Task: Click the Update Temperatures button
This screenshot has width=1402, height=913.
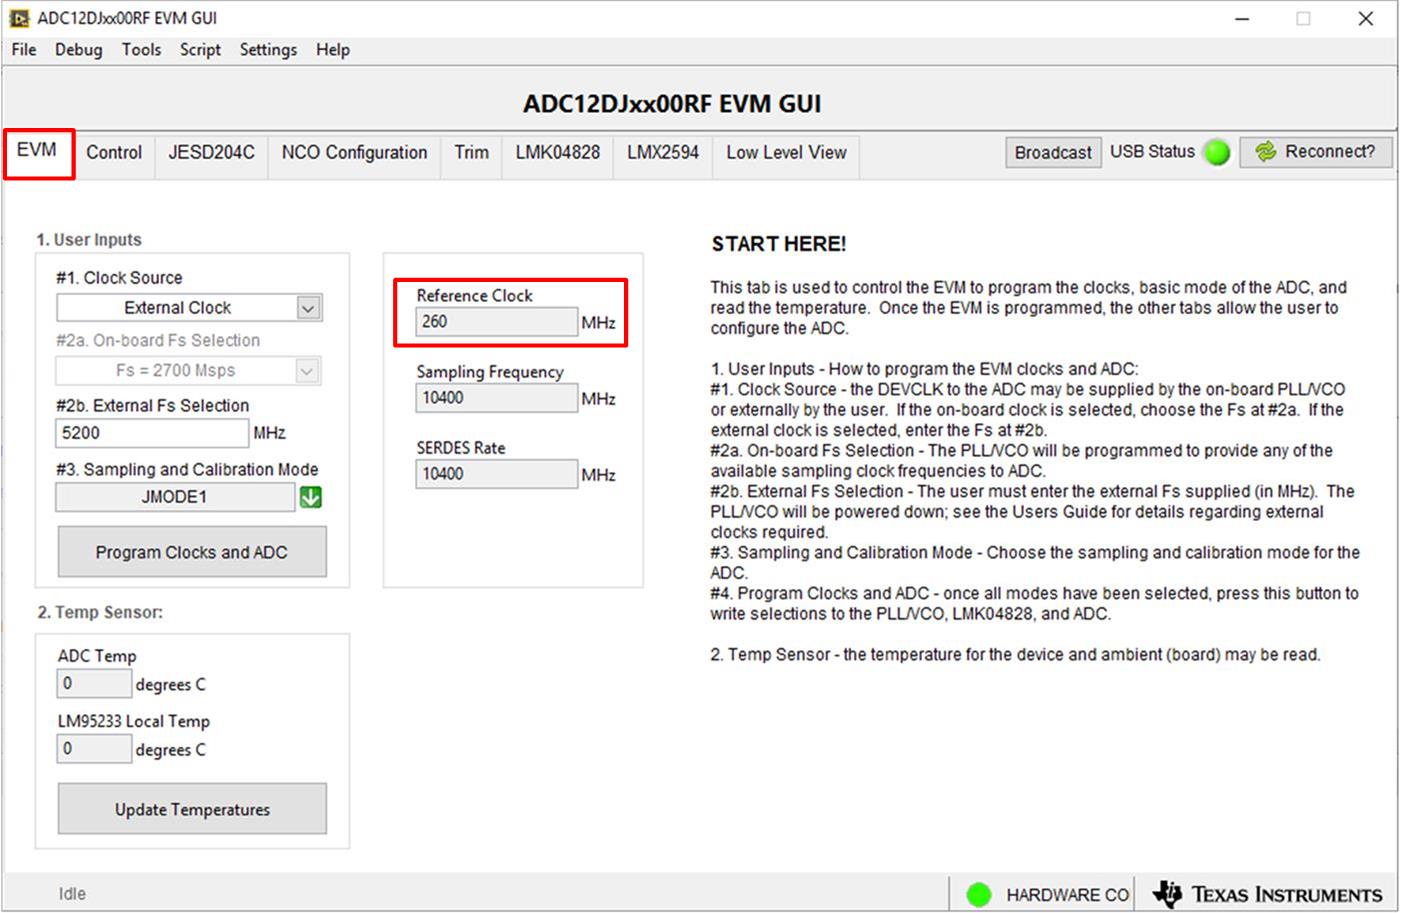Action: point(192,809)
